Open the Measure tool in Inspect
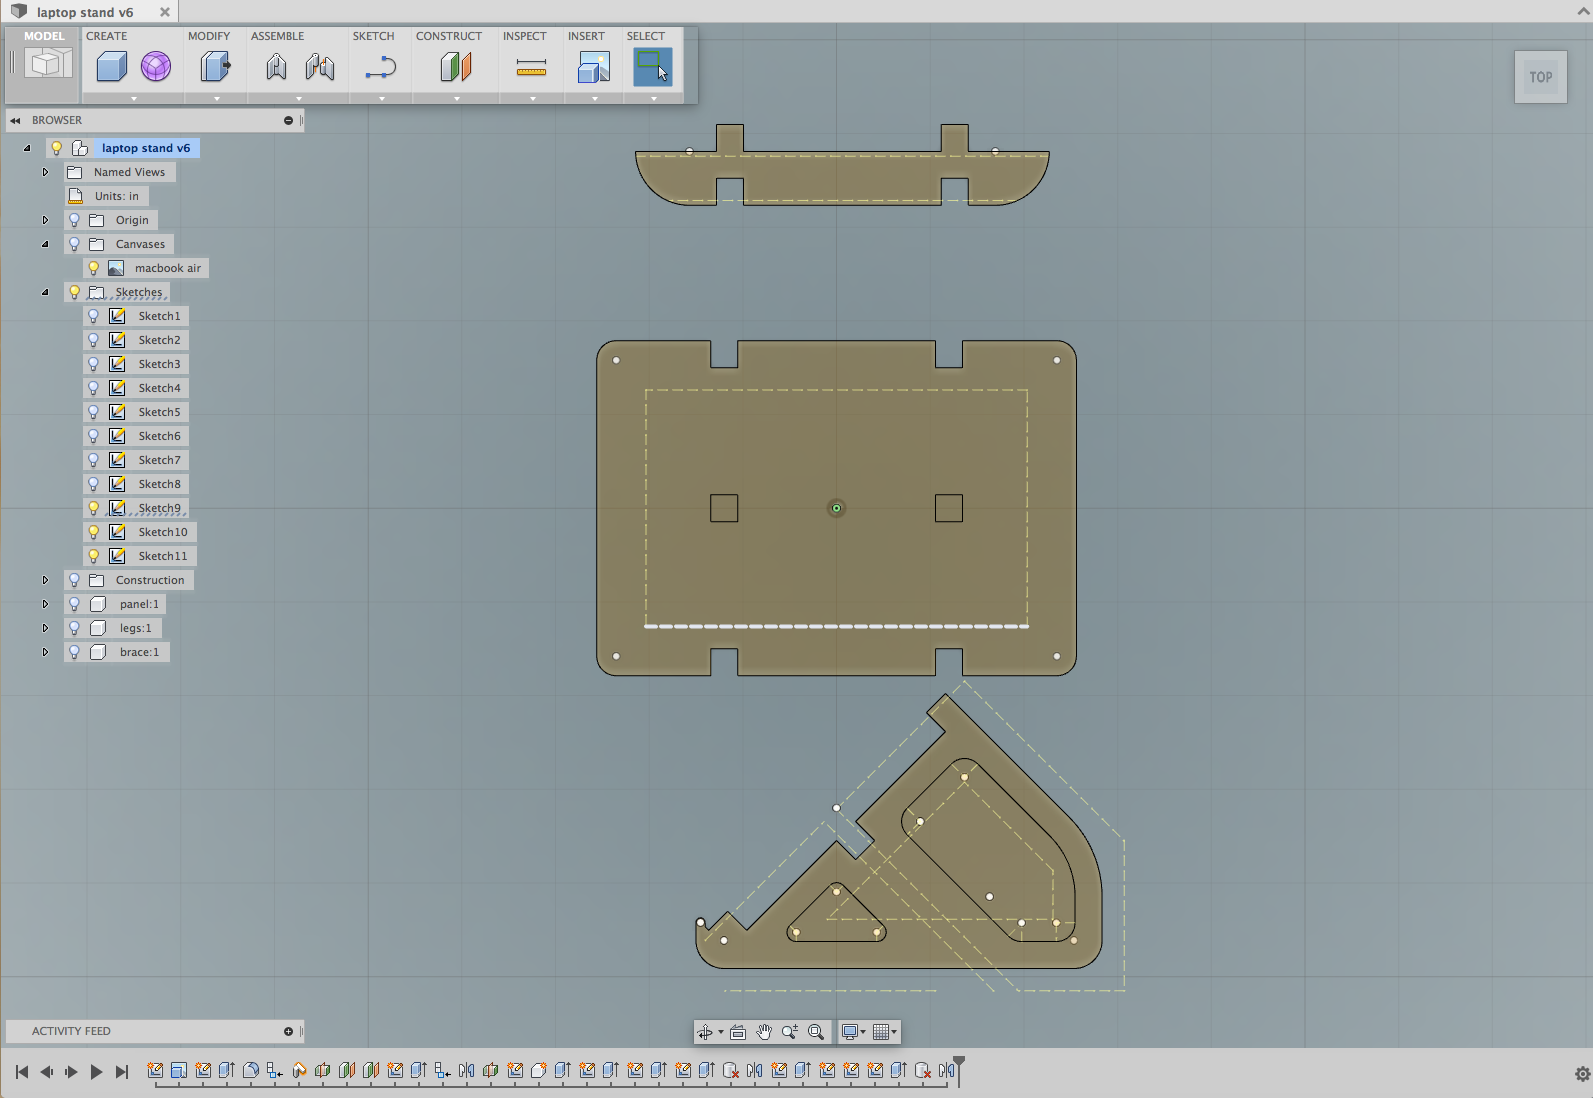 pos(531,68)
